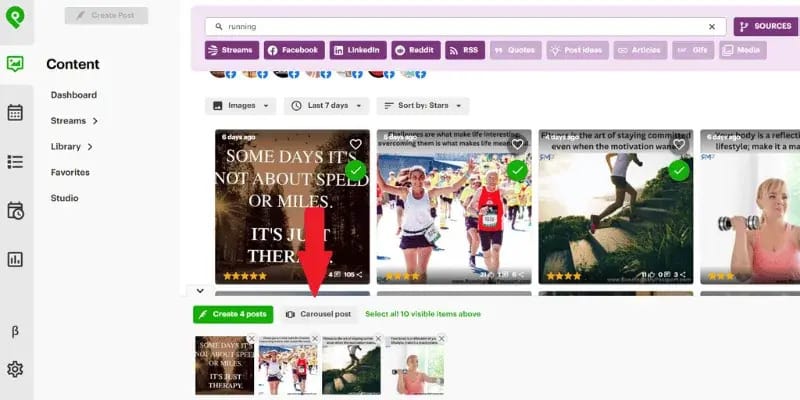Deselect the stair runner image checkmark

click(679, 171)
